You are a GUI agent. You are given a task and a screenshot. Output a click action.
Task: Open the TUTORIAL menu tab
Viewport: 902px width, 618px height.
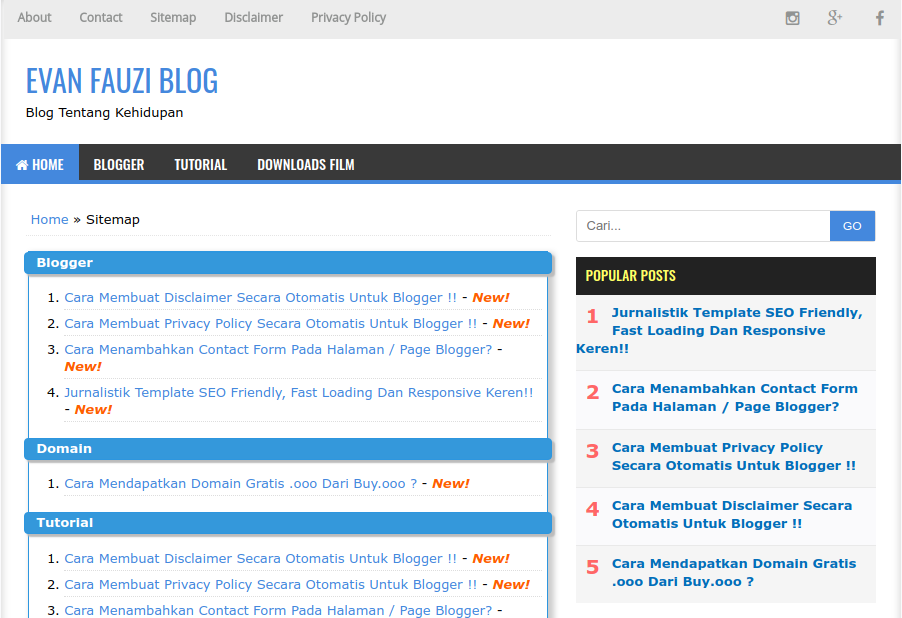tap(200, 164)
